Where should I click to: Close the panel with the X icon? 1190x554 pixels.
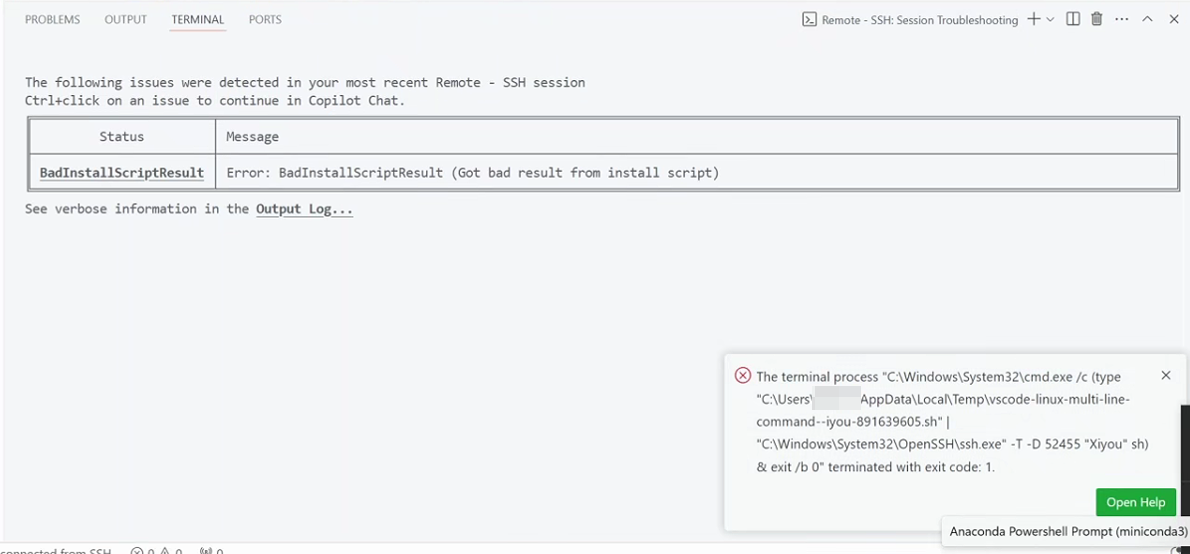1174,19
